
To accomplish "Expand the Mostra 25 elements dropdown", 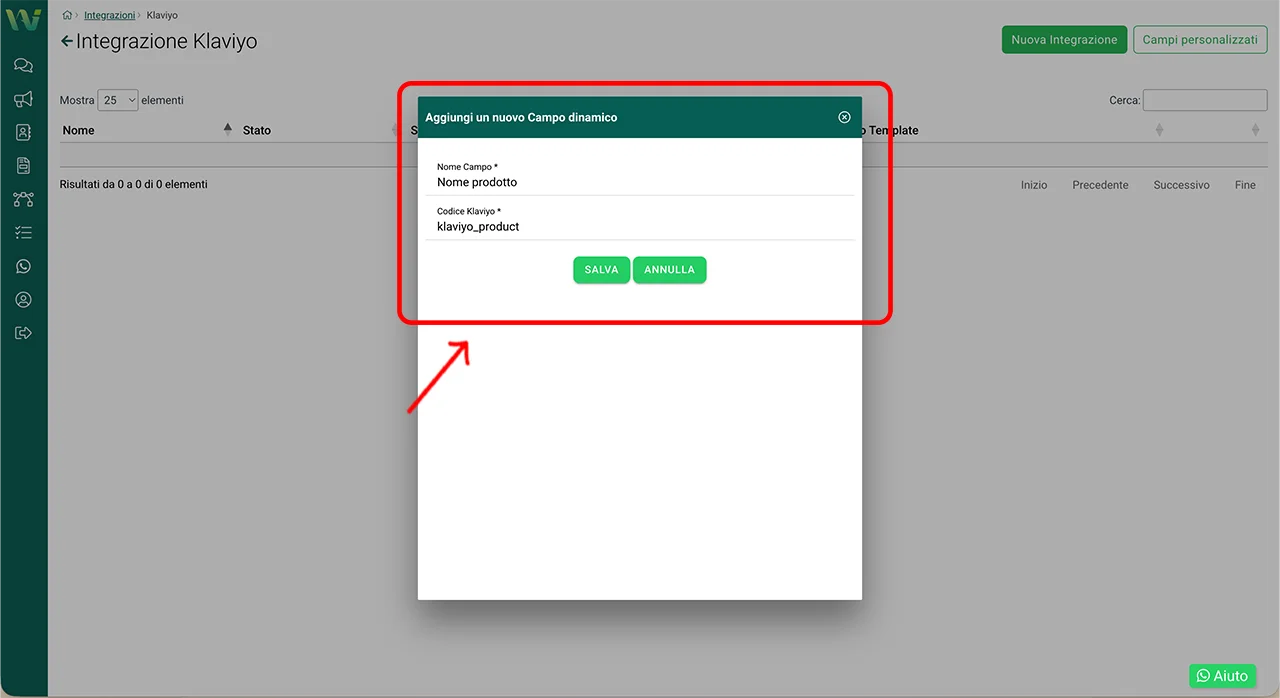I will pyautogui.click(x=118, y=100).
